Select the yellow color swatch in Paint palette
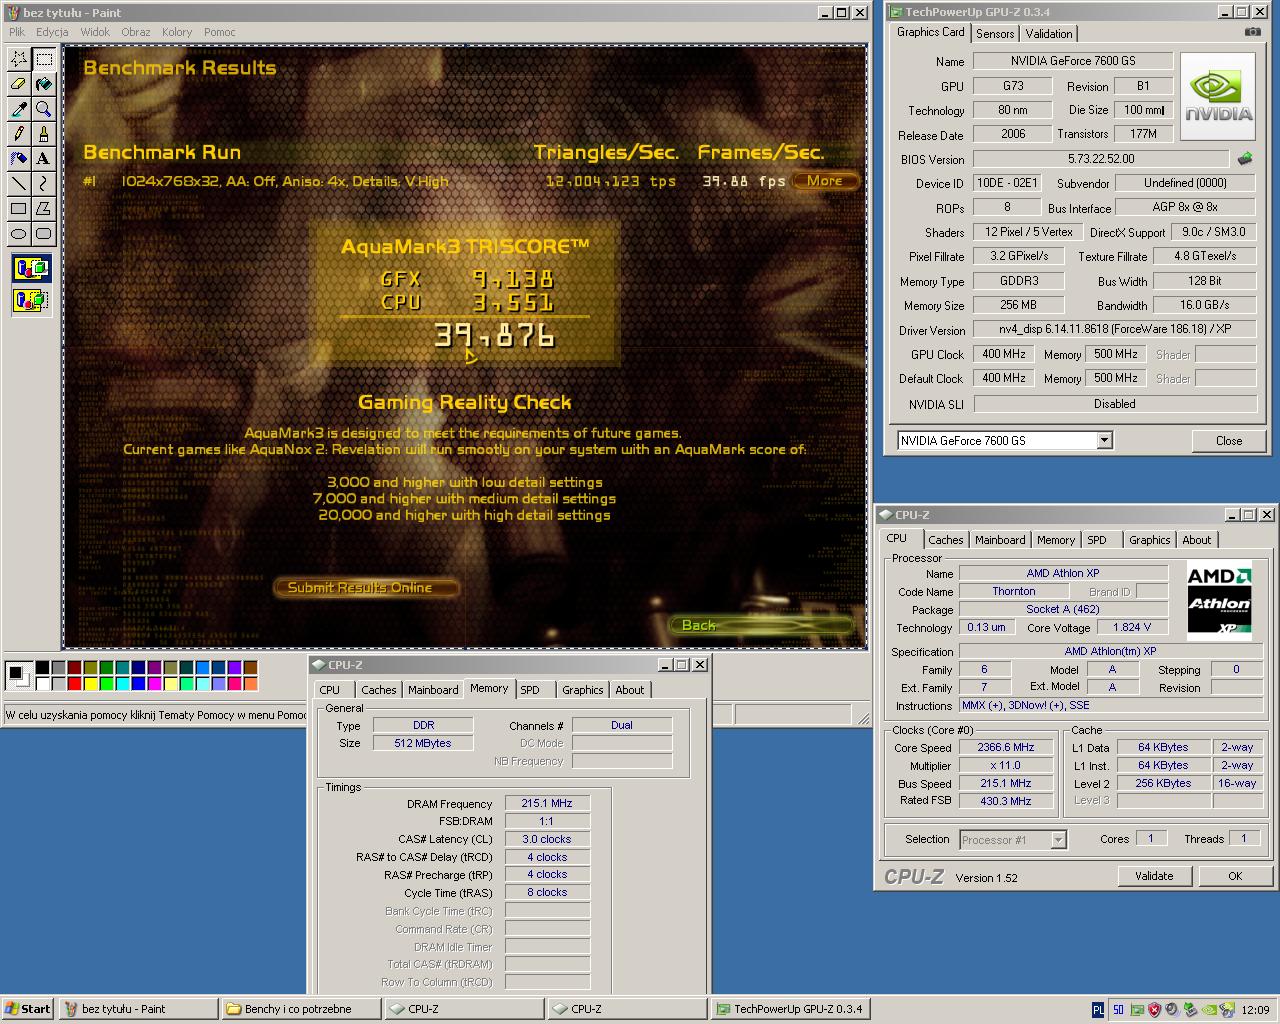 tap(91, 684)
